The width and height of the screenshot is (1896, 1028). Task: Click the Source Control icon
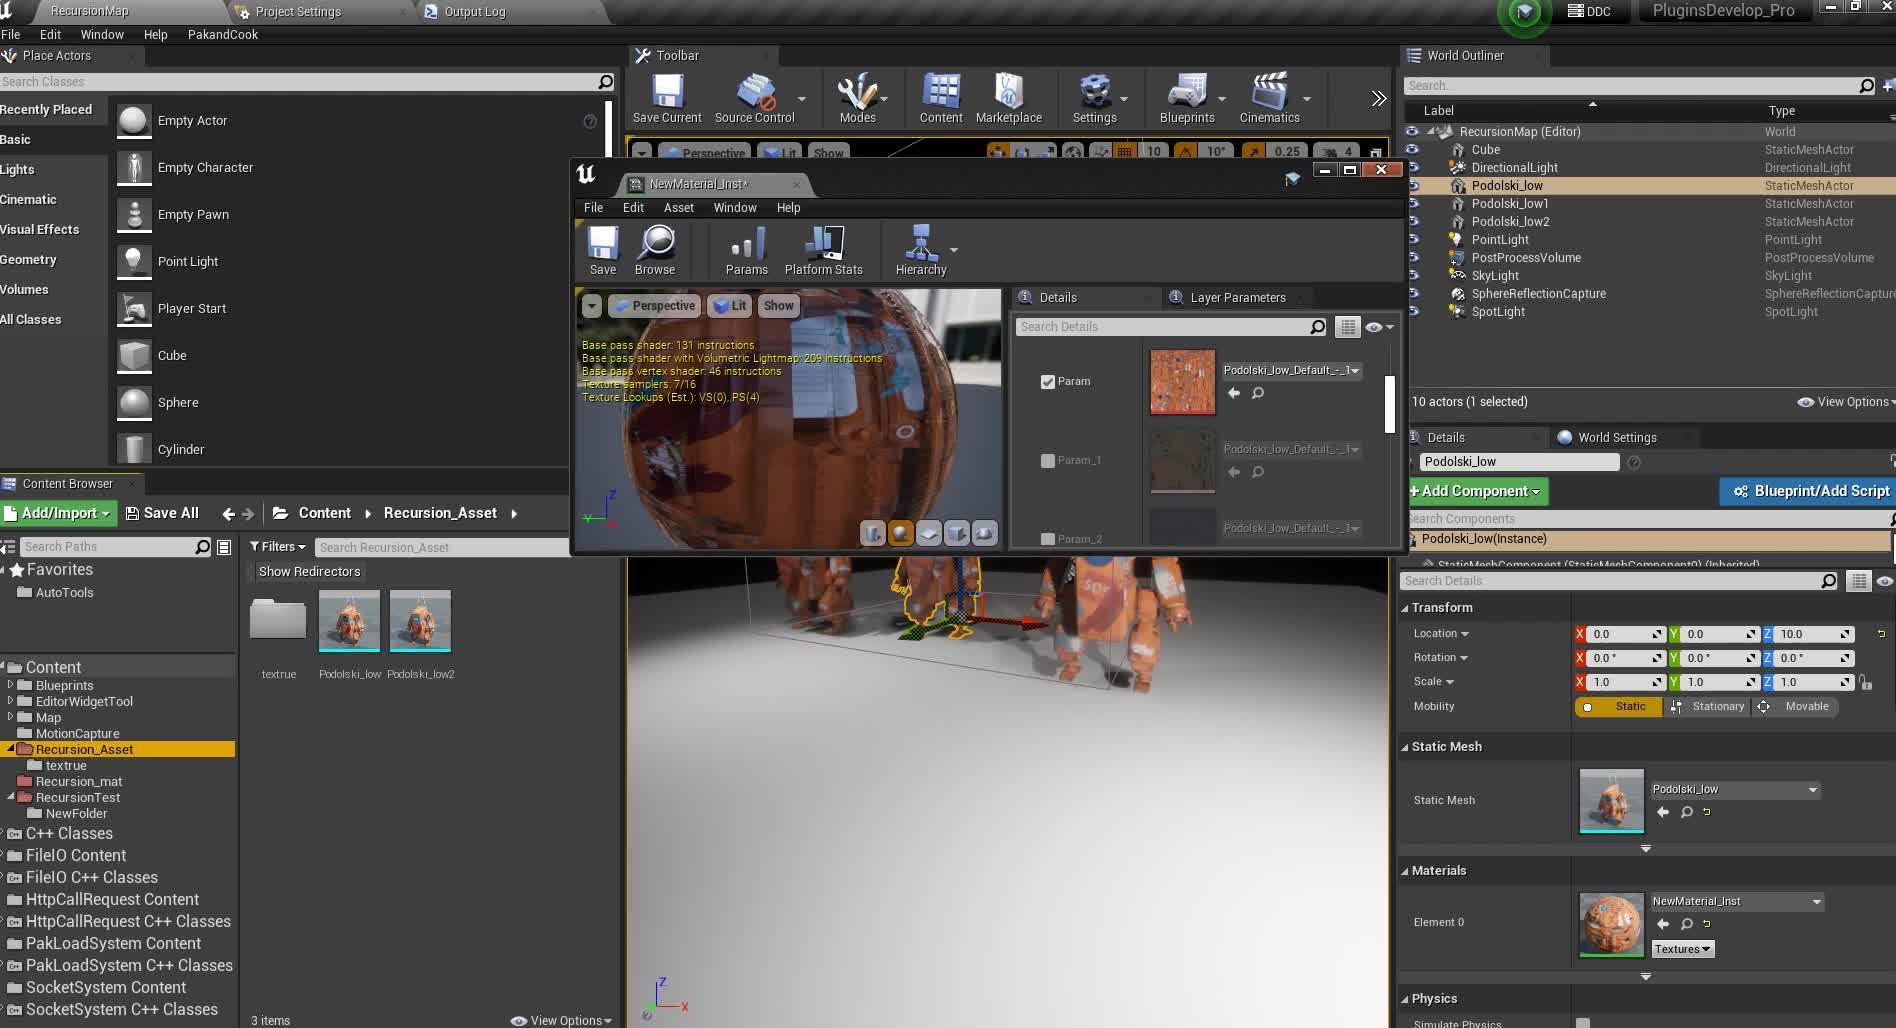click(755, 98)
